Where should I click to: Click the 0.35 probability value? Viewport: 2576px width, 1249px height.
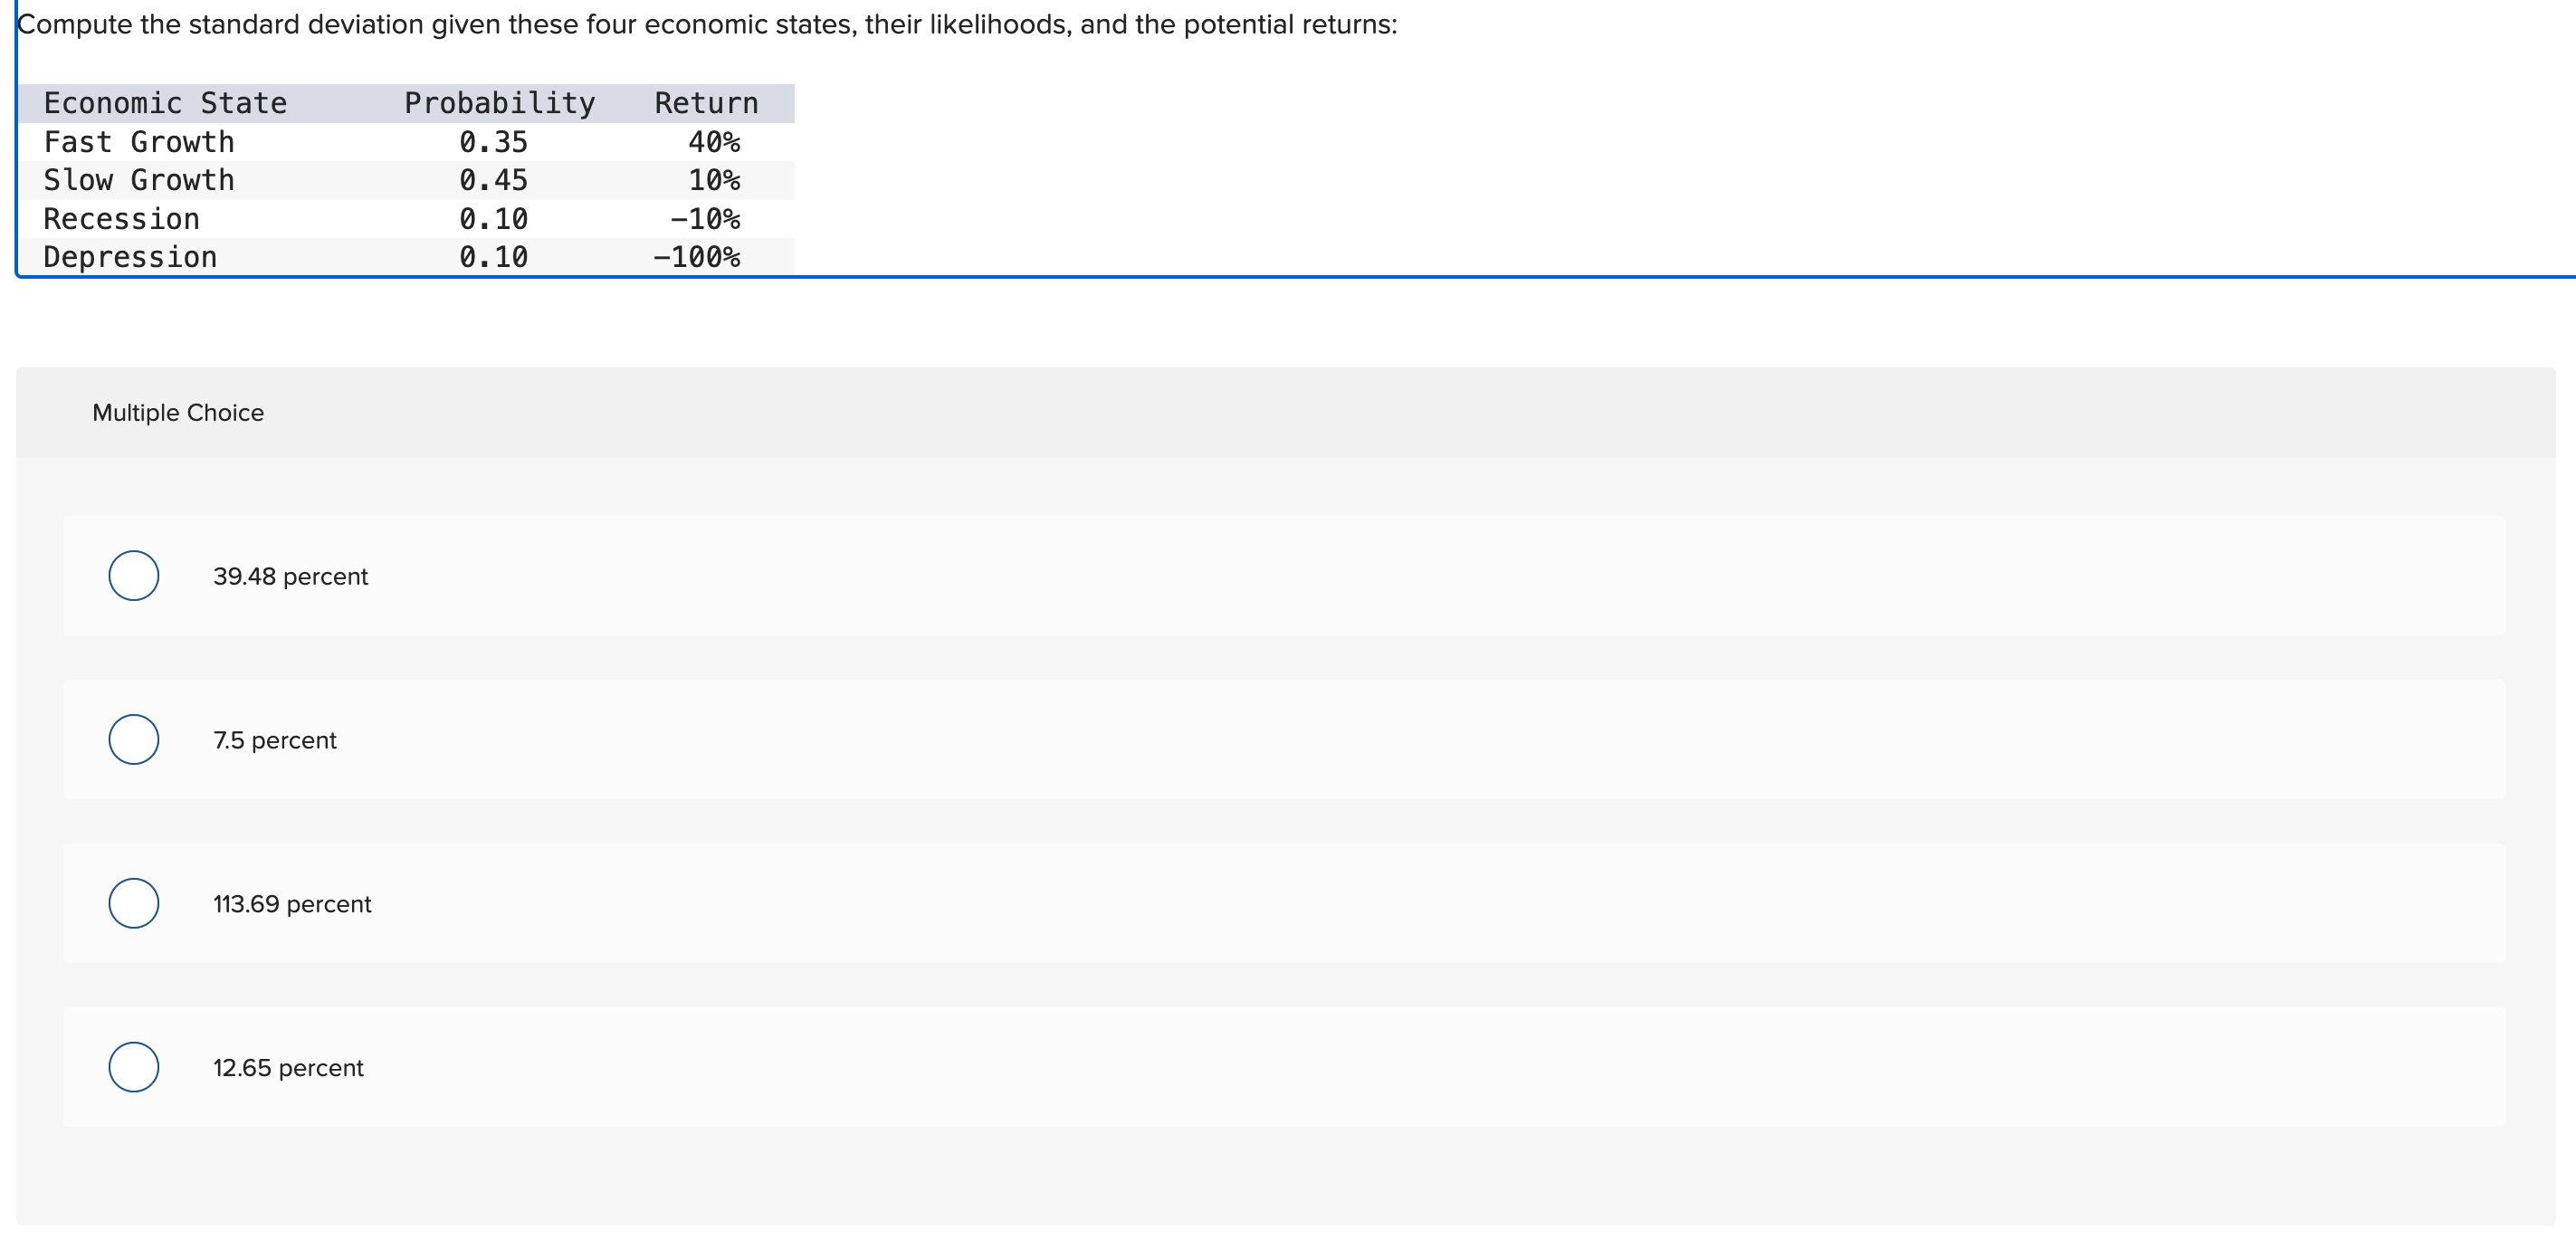[x=494, y=142]
